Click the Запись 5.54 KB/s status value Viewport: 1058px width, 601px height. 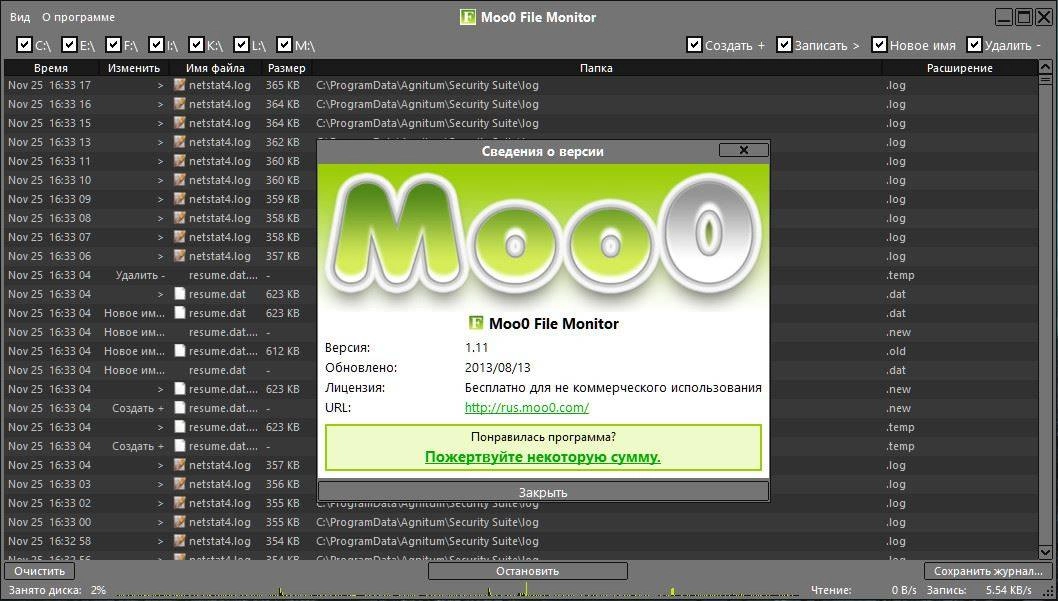1008,590
